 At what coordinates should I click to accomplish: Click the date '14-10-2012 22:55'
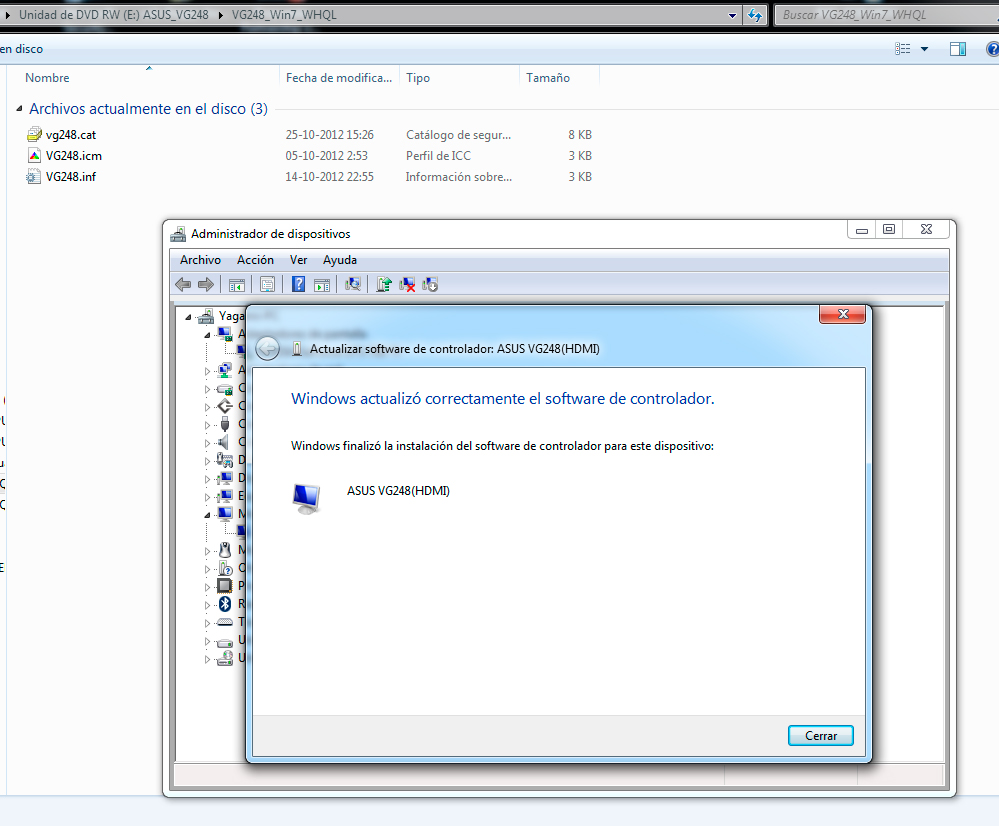click(x=329, y=177)
